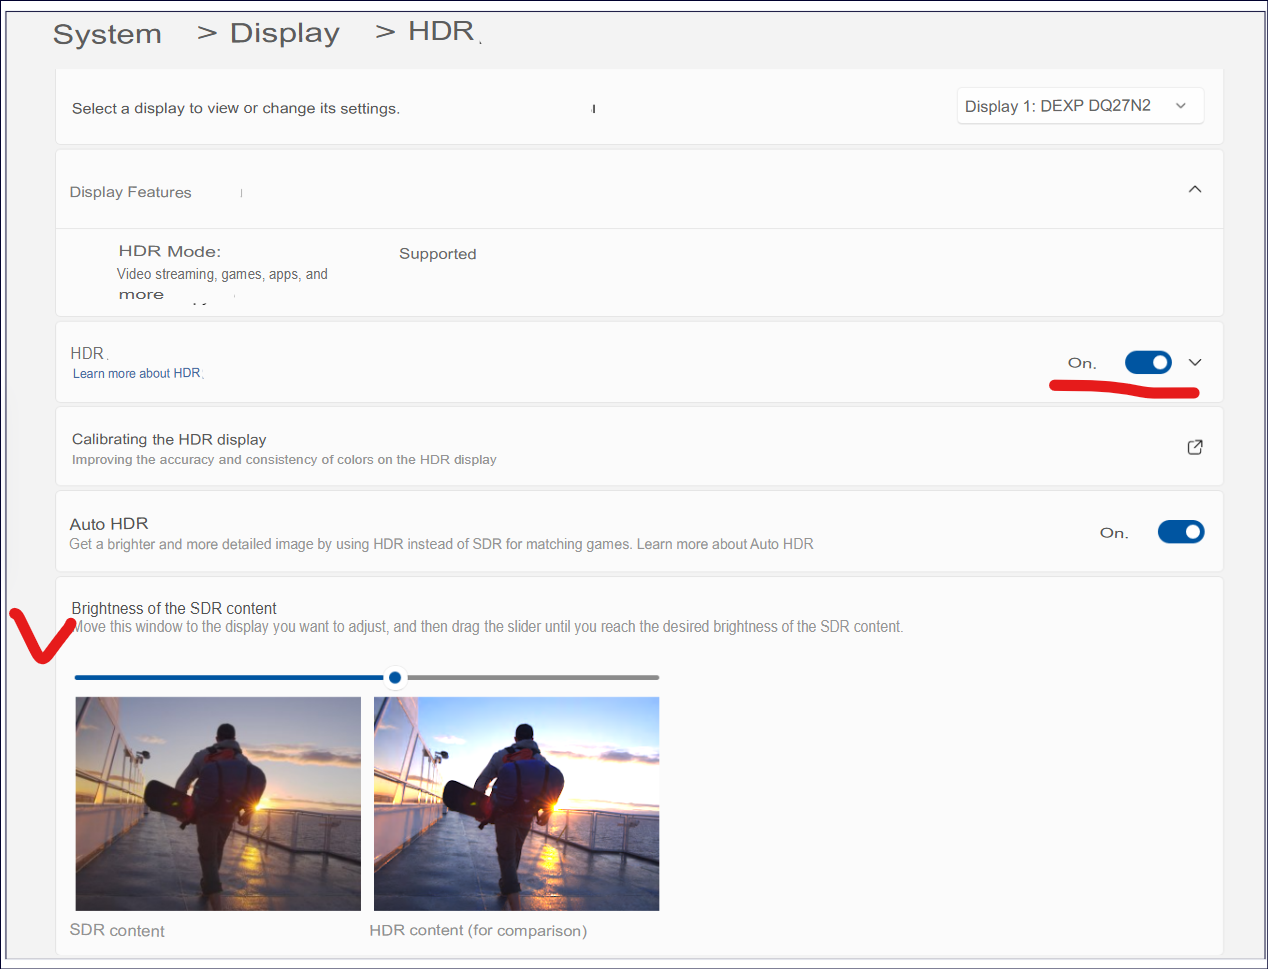Click the SDR content preview image
This screenshot has height=969, width=1268.
click(x=218, y=804)
